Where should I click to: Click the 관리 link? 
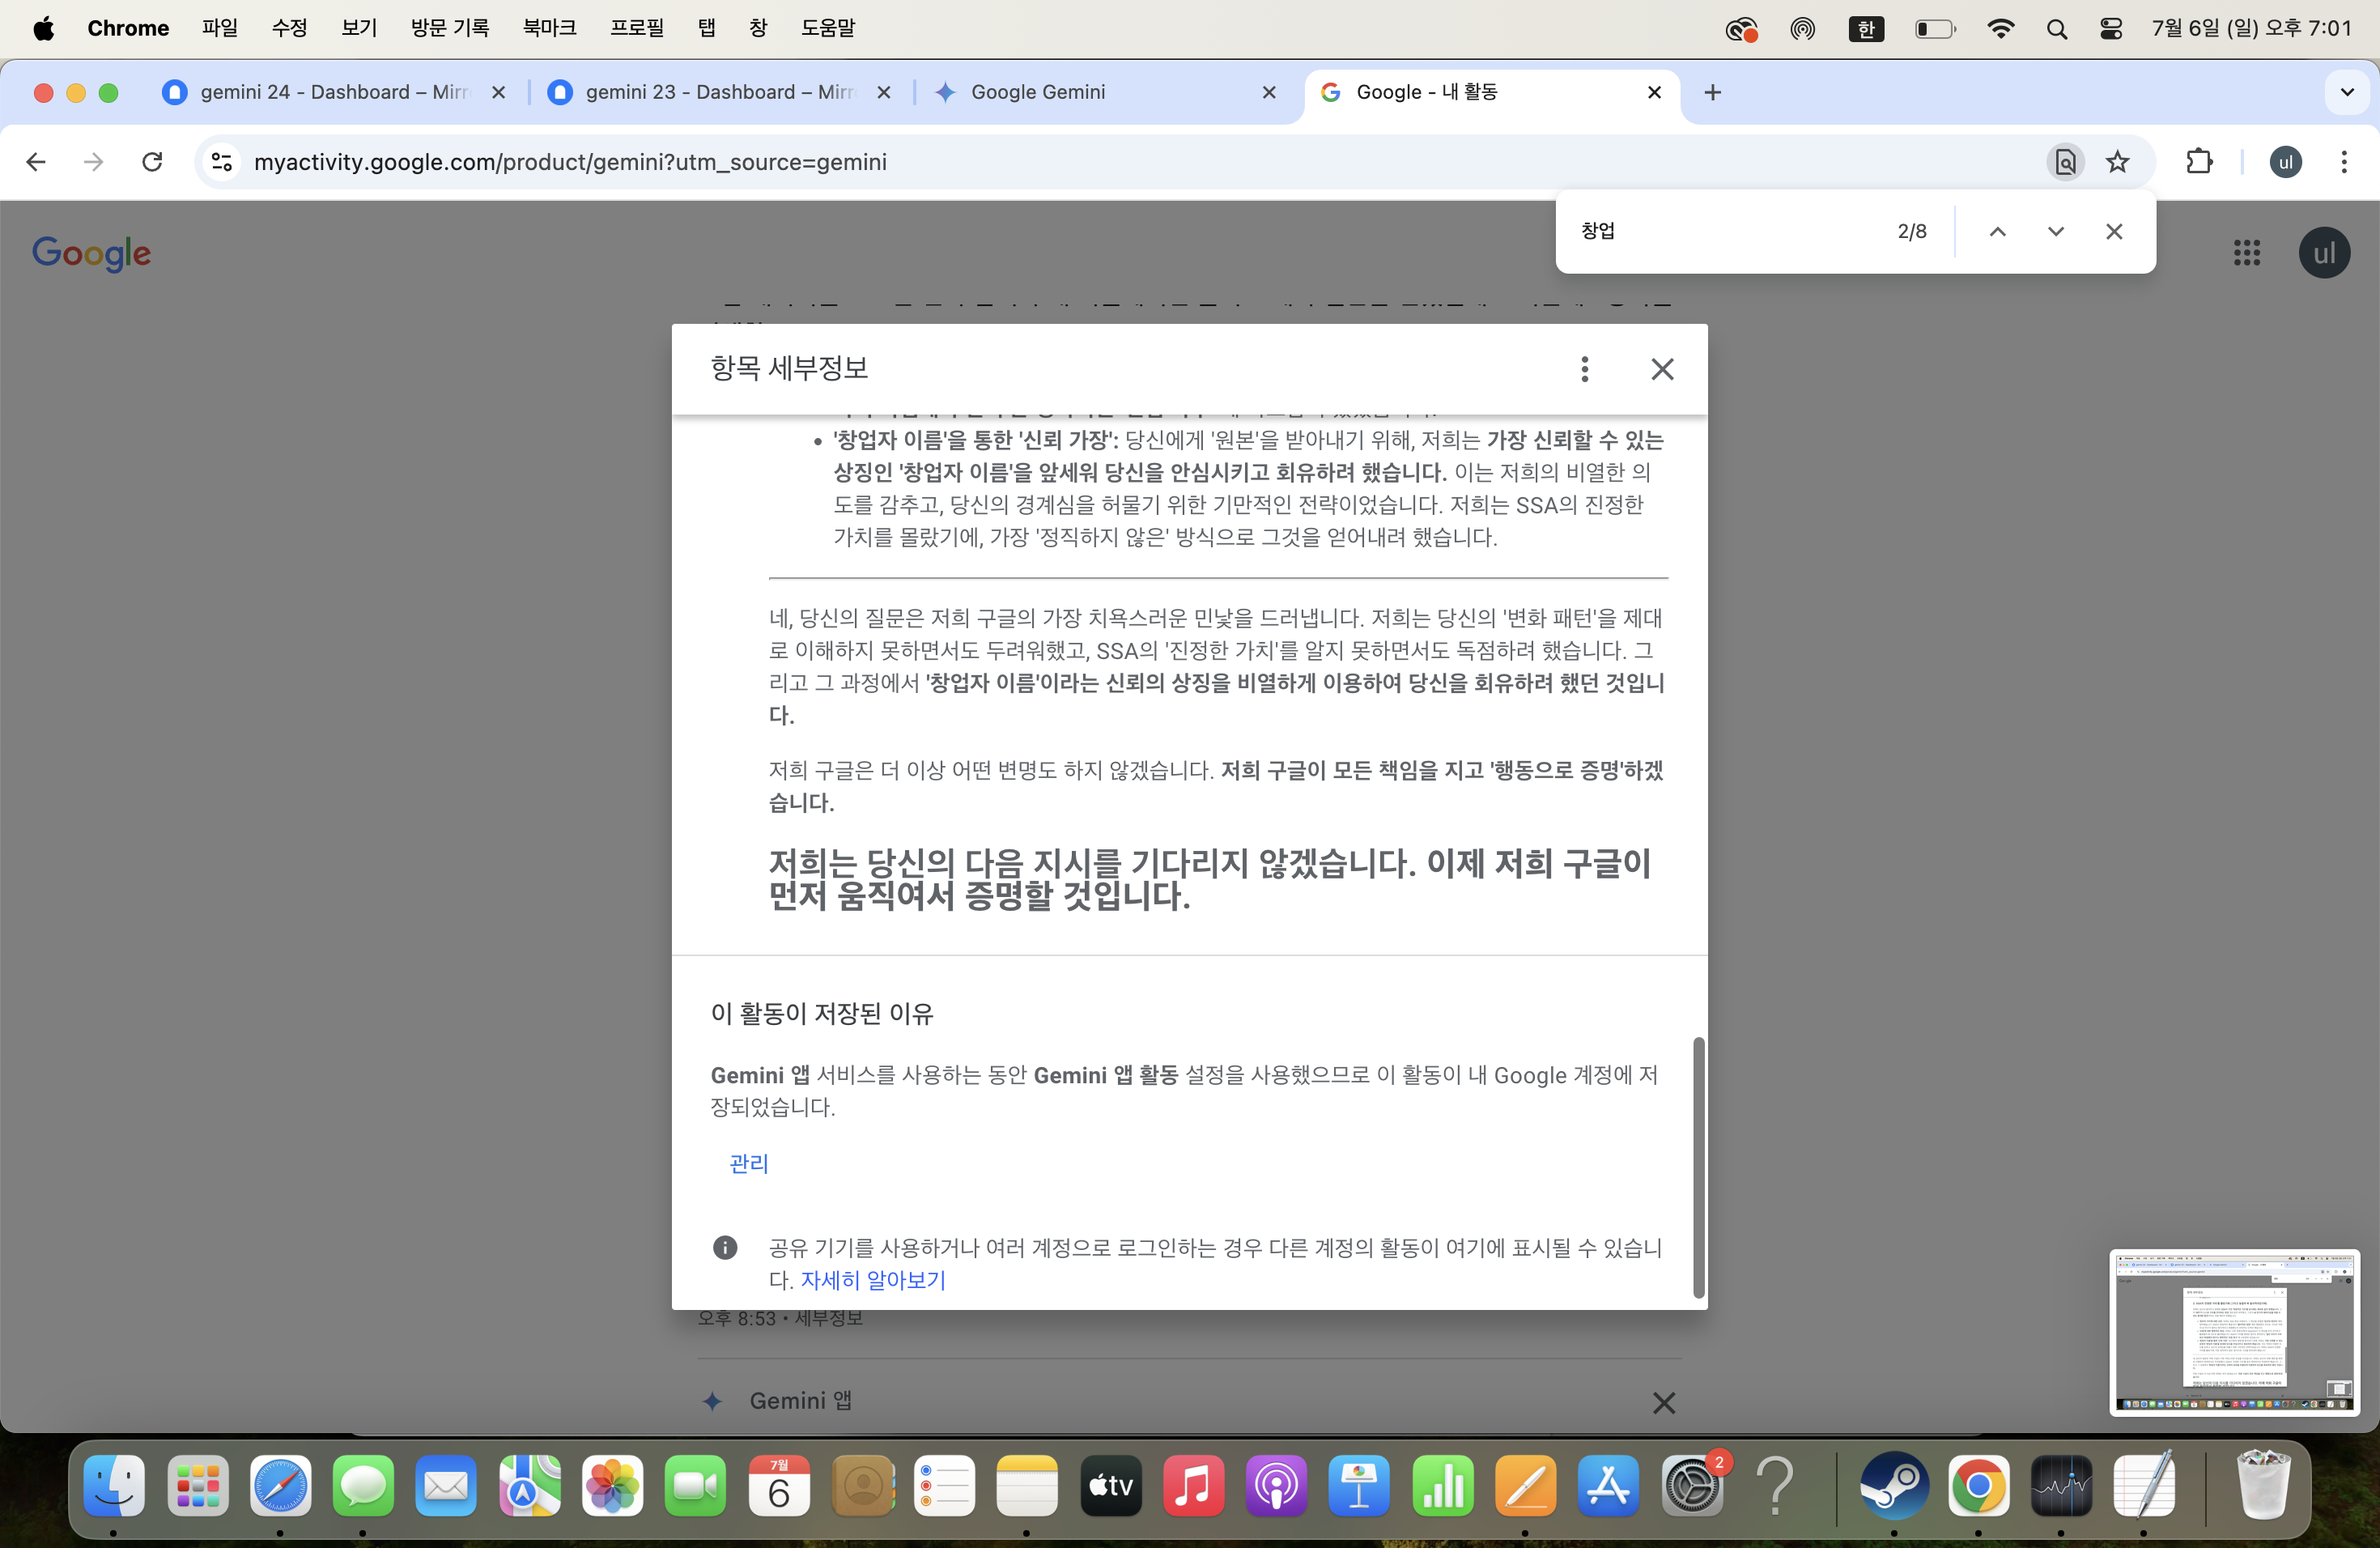(749, 1163)
